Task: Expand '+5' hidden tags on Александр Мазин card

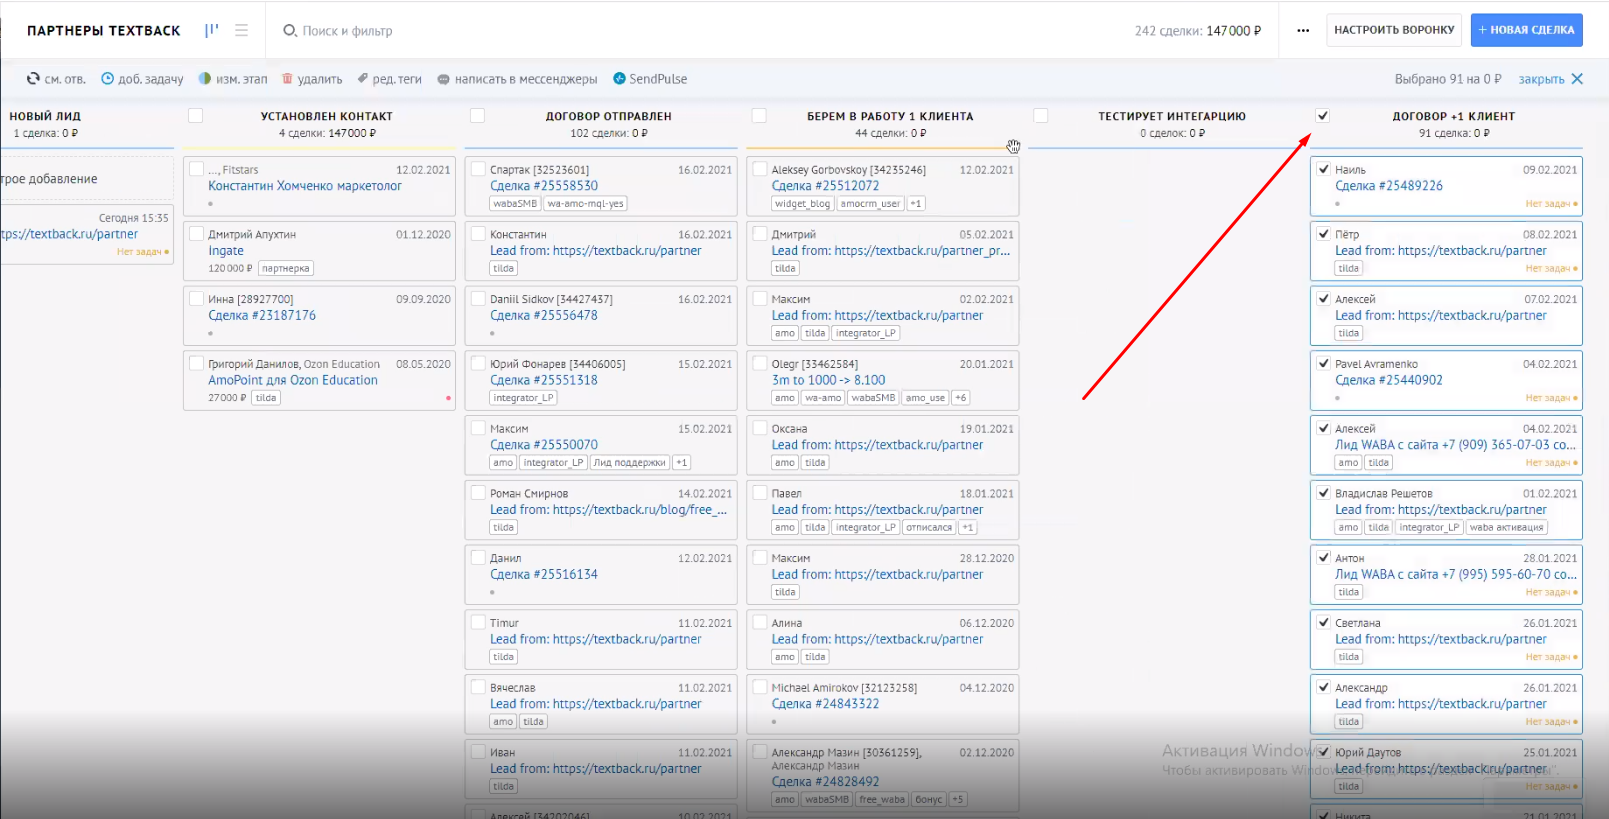Action: pos(958,799)
